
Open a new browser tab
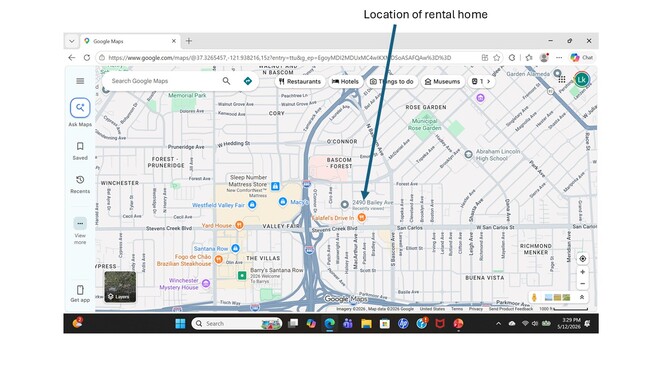click(189, 41)
